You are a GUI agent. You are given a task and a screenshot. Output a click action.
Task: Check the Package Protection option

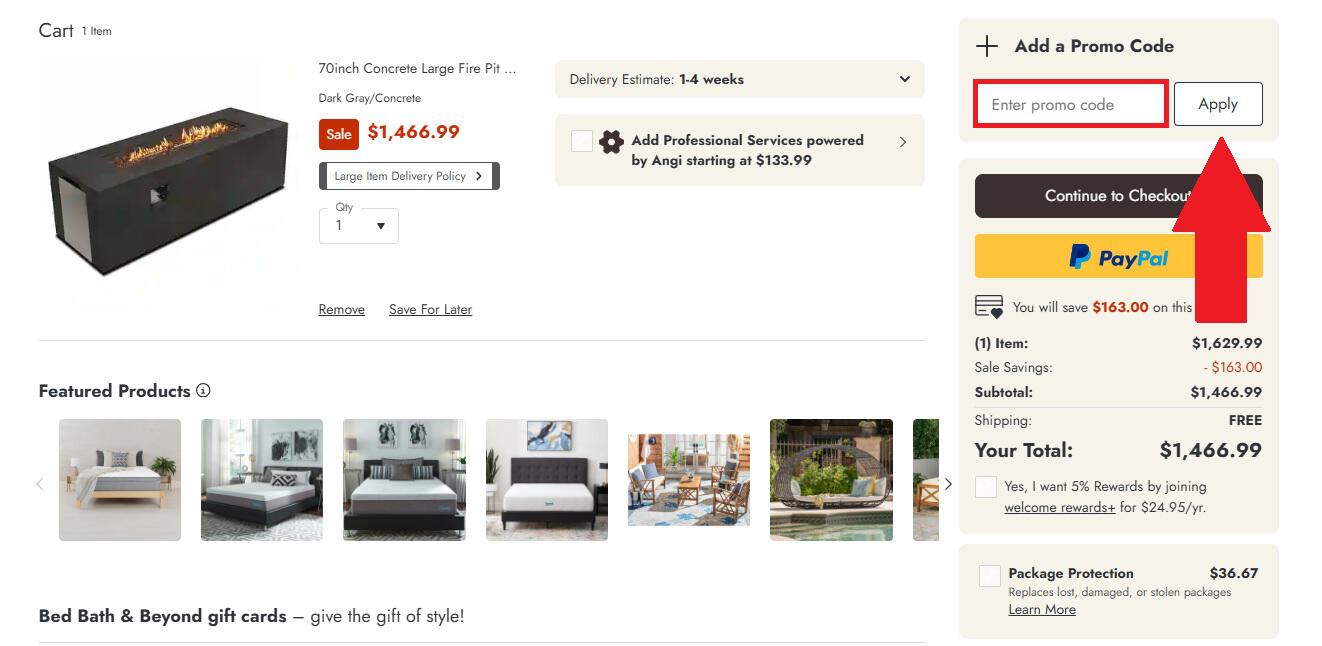[x=989, y=575]
